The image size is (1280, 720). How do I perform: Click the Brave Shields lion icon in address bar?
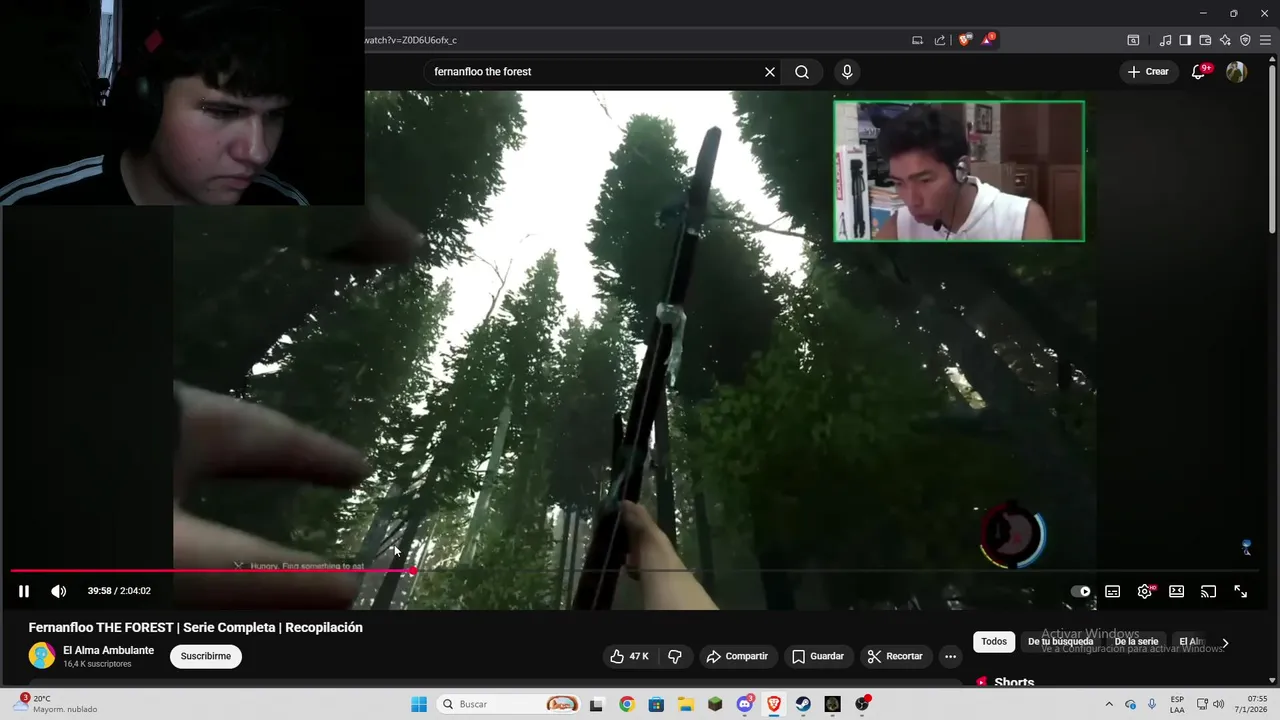click(x=964, y=40)
